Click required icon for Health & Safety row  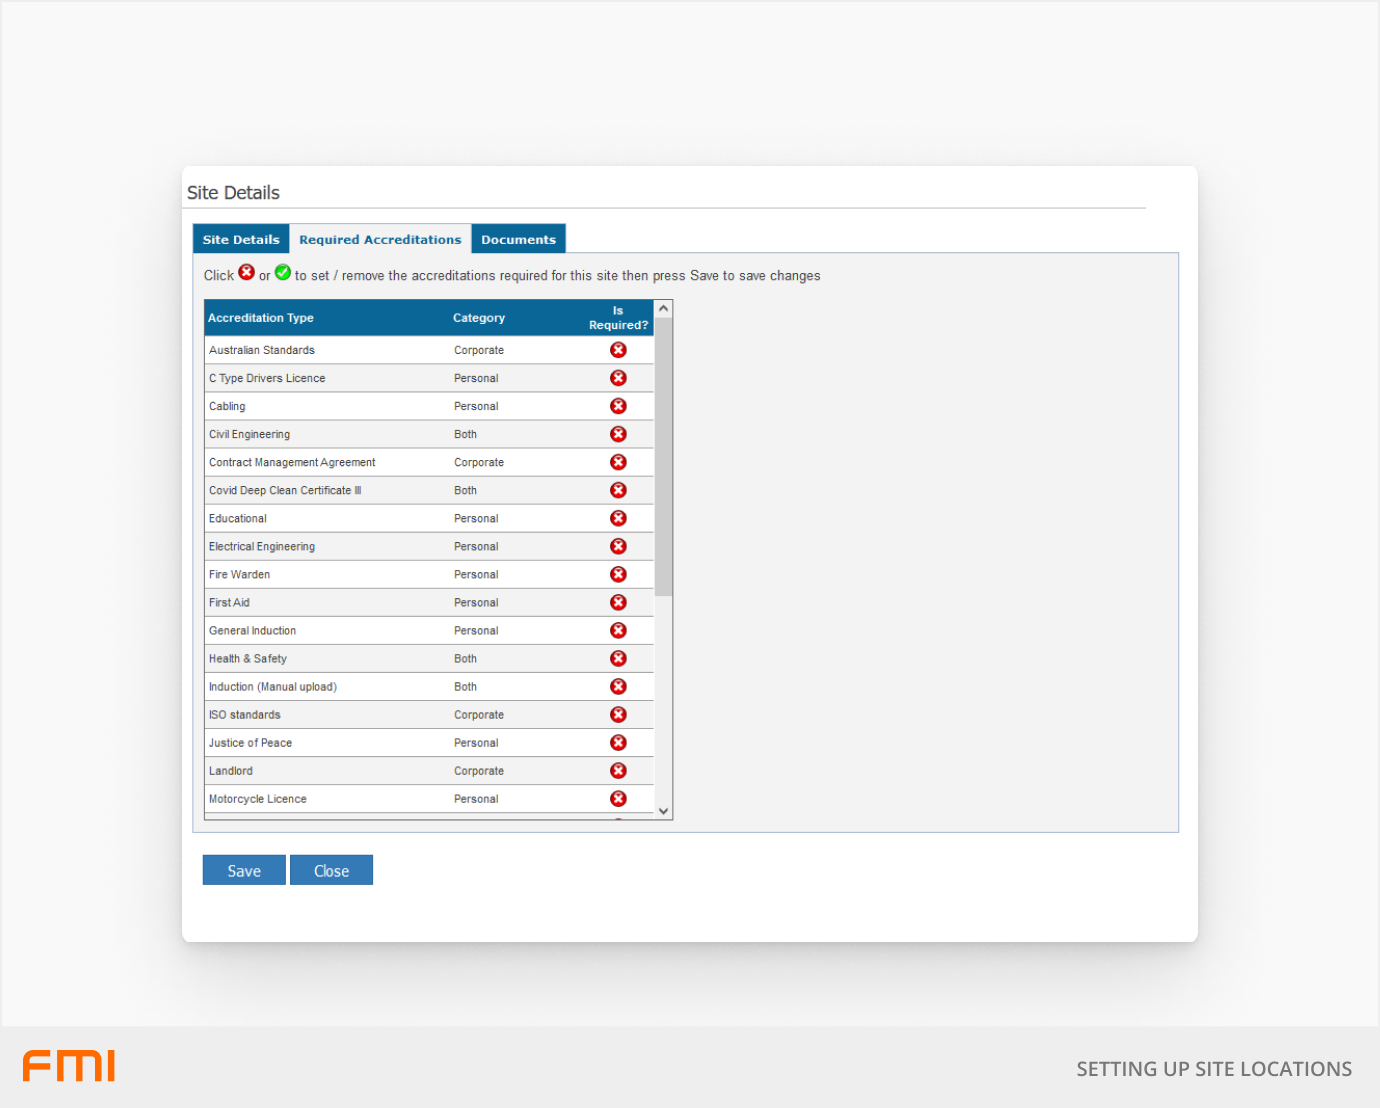618,658
